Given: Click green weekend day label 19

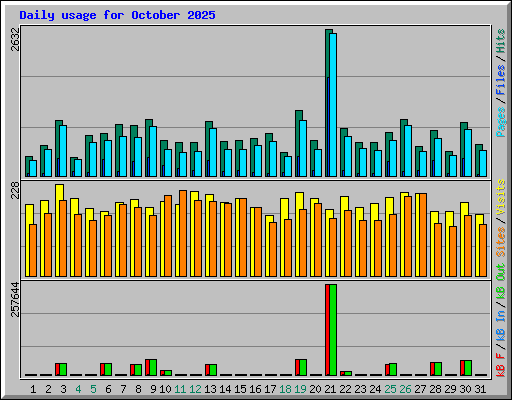Looking at the screenshot, I should (300, 389).
